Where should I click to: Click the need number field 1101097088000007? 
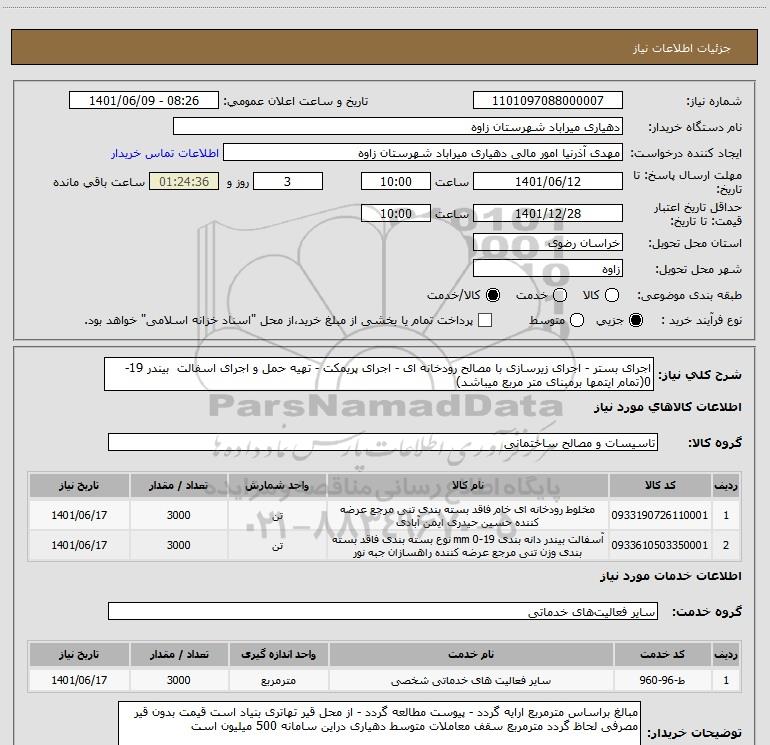click(548, 101)
